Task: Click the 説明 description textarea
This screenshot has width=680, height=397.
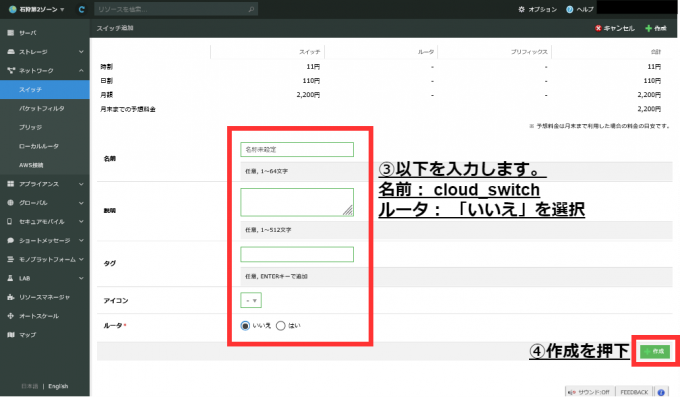Action: tap(297, 202)
